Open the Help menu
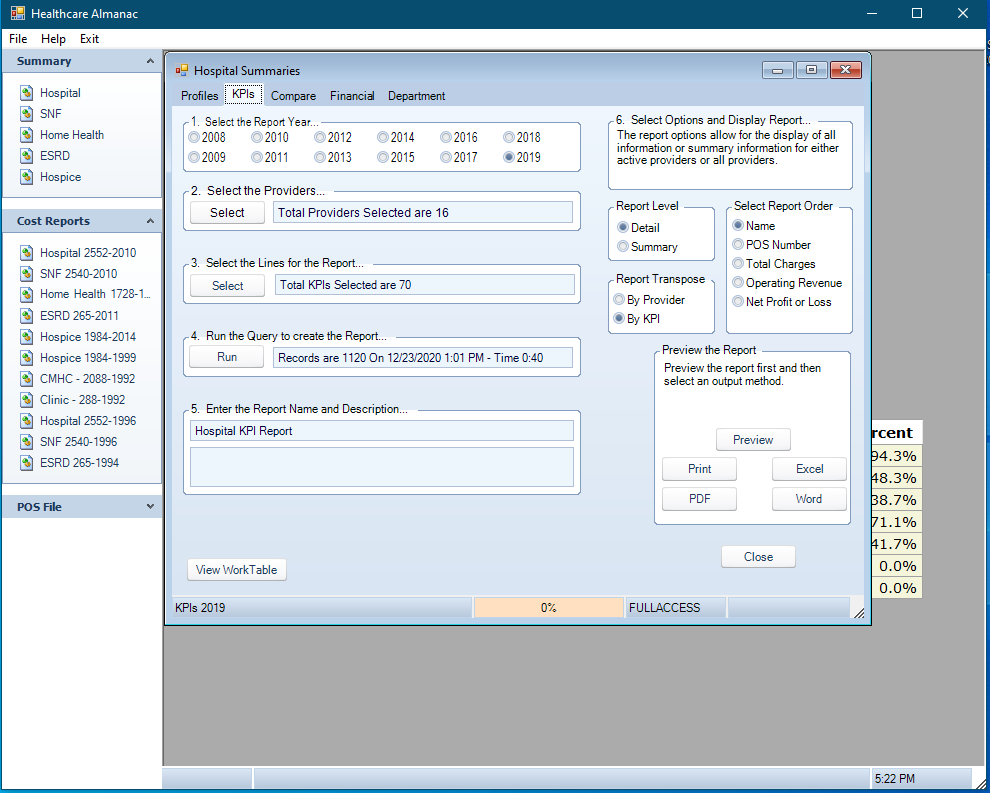Screen dimensions: 990x793 pos(53,39)
